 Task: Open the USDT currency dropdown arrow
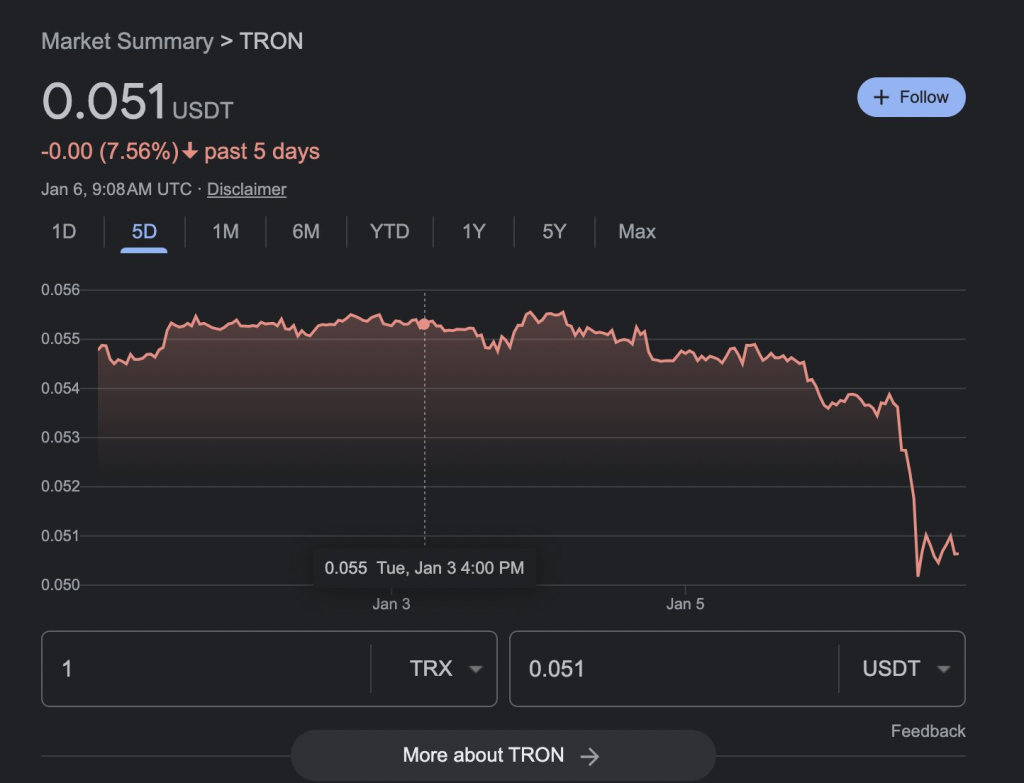(944, 669)
